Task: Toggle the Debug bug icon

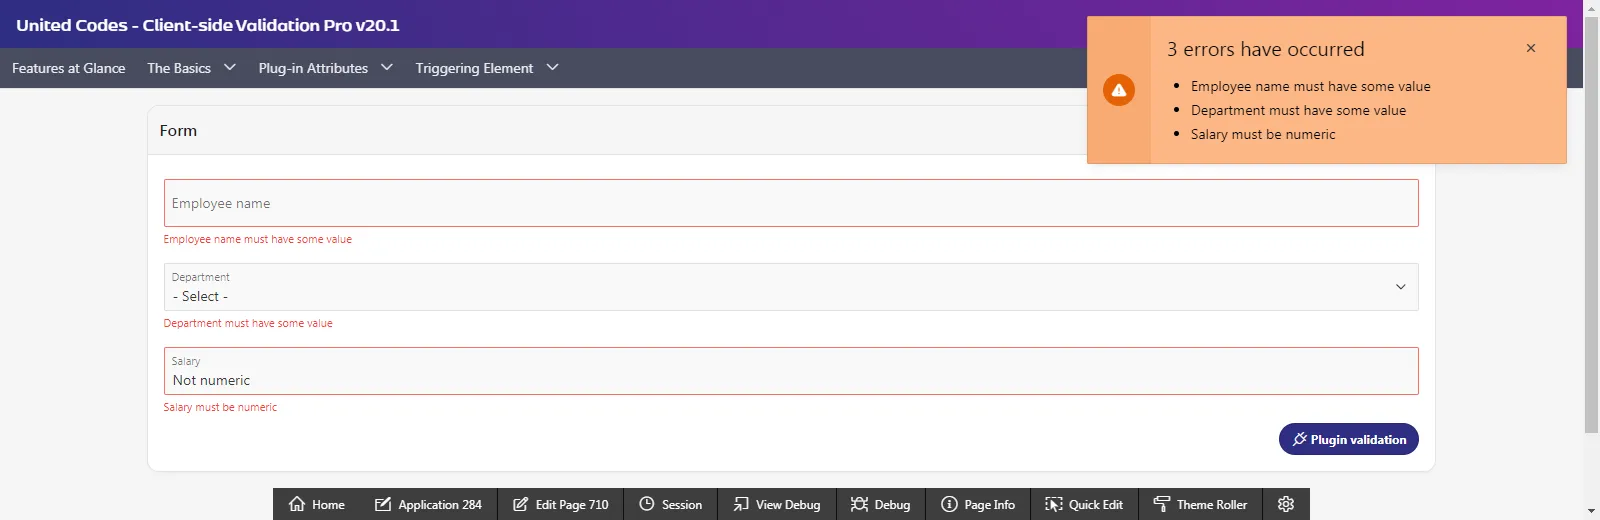Action: (x=859, y=504)
